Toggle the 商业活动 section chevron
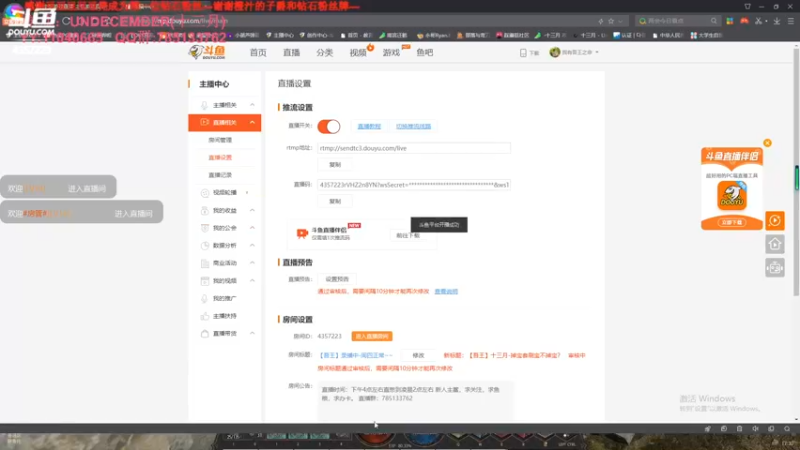This screenshot has height=450, width=800. 252,263
